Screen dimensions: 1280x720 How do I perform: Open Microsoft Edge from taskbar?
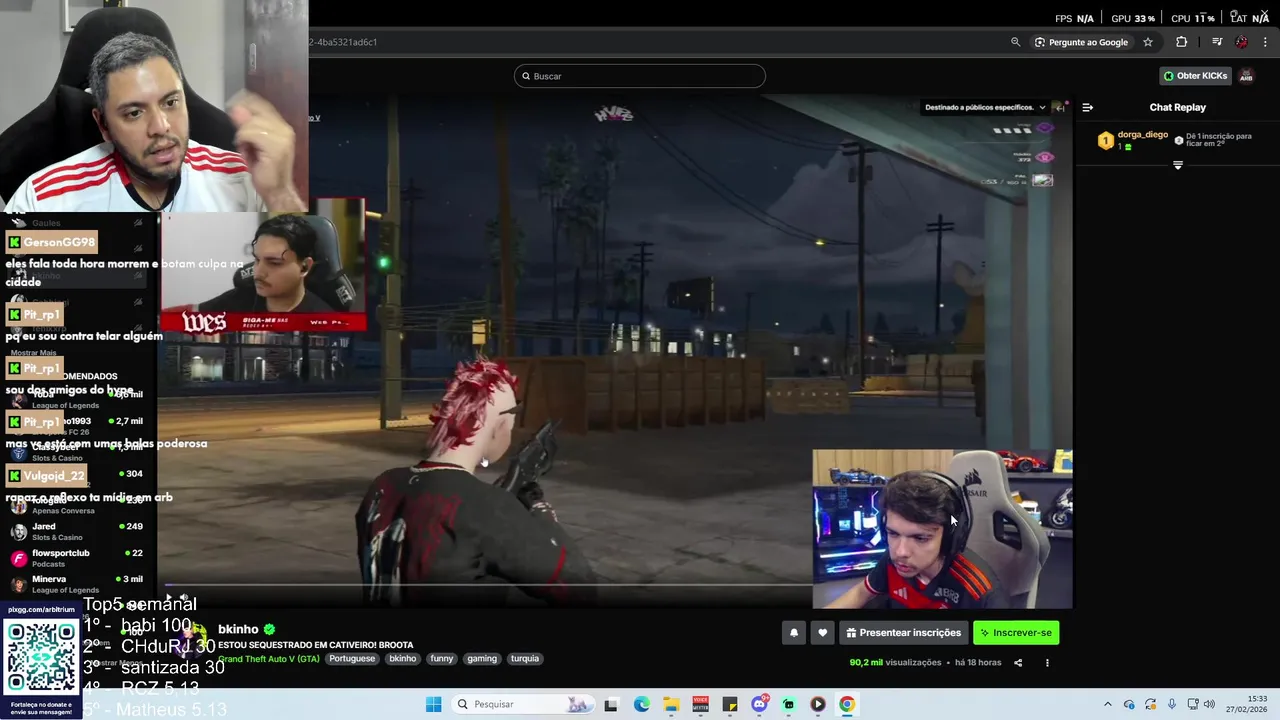pyautogui.click(x=641, y=704)
